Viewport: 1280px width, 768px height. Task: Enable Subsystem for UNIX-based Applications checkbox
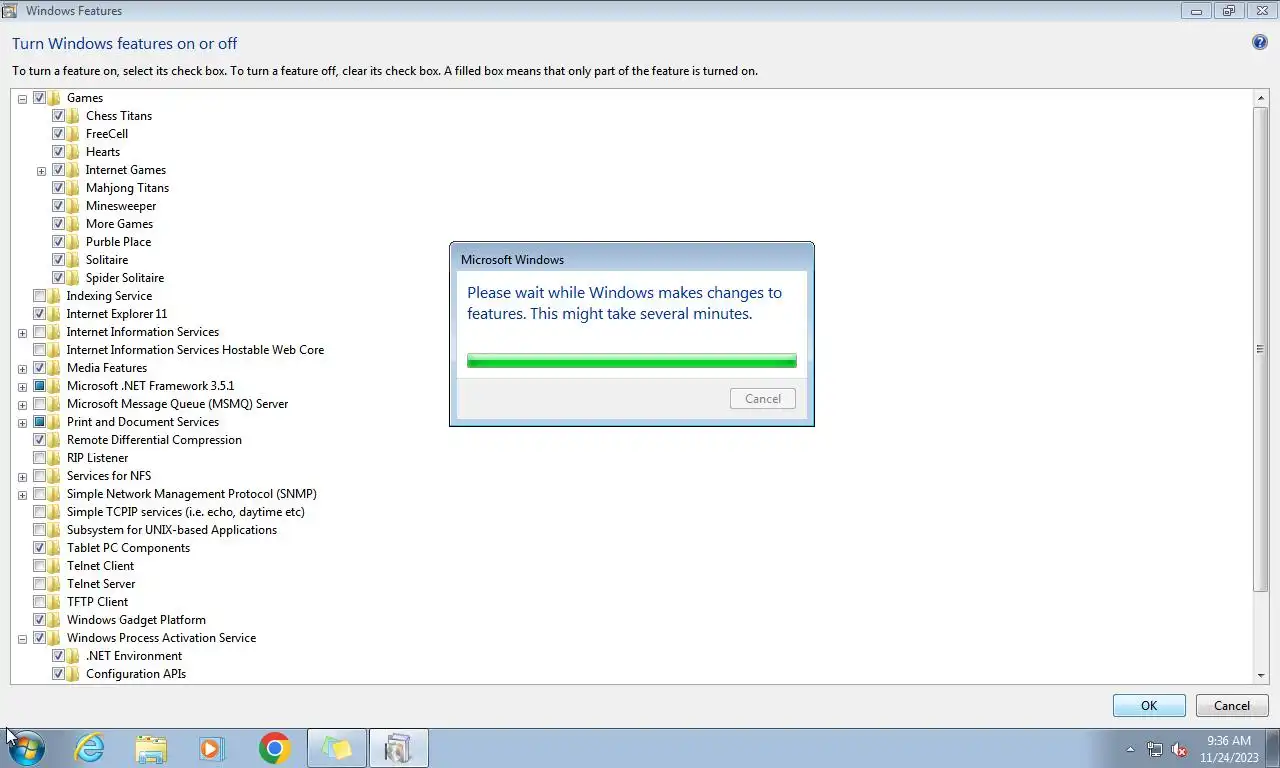pos(40,530)
